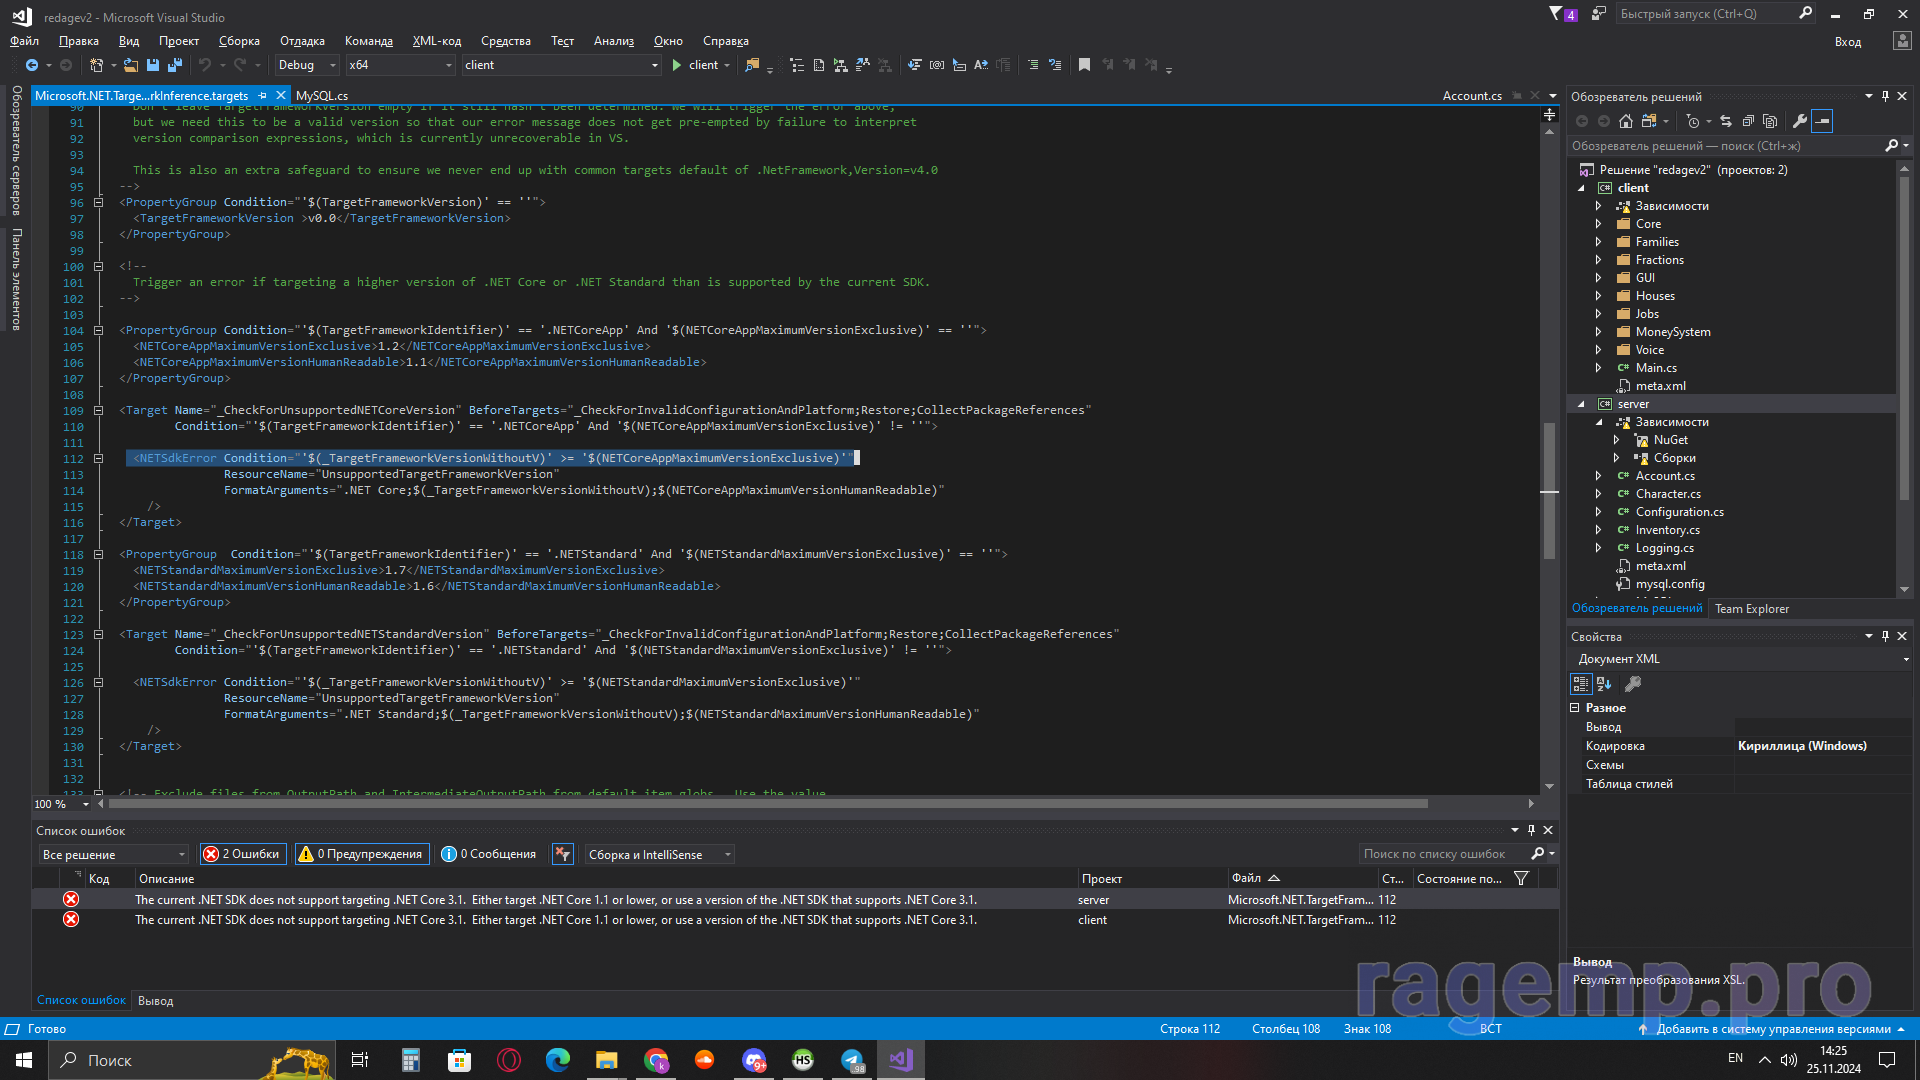
Task: Click Добавить в систему управления версиями
Action: (1772, 1029)
